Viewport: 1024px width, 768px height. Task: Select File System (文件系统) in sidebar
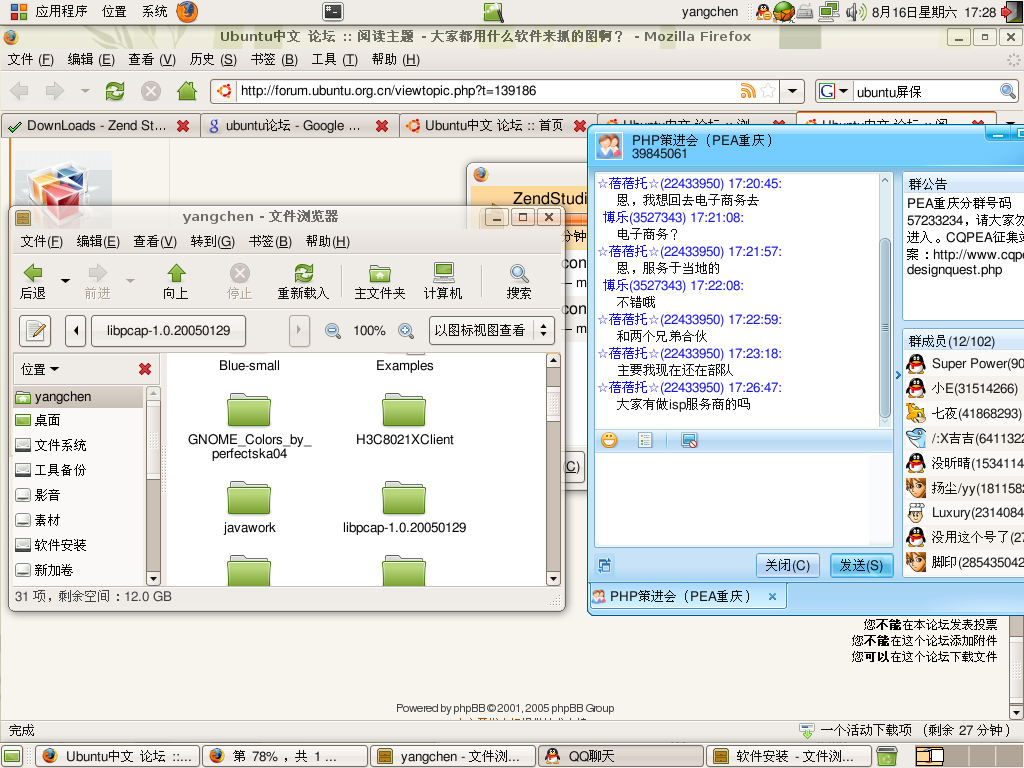[x=78, y=445]
